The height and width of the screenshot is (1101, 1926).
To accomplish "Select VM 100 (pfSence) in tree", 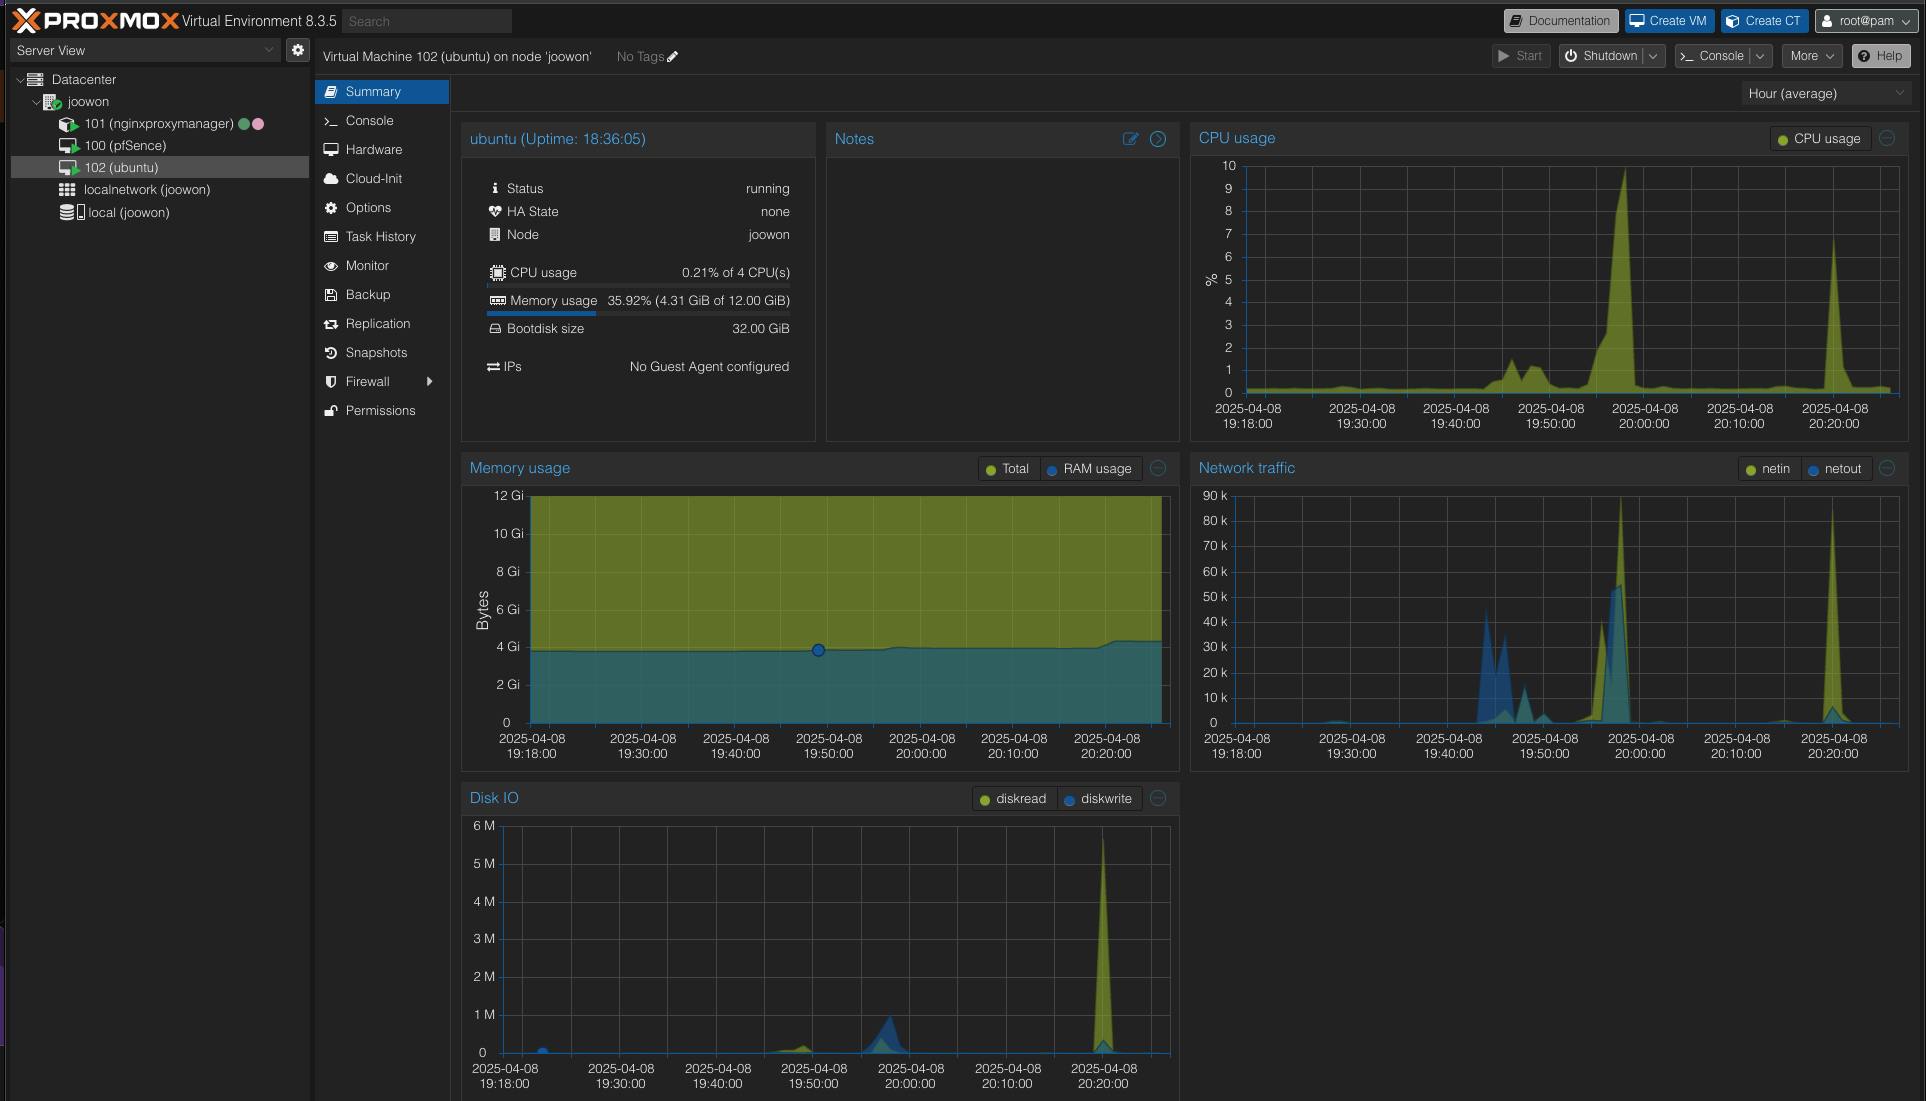I will pyautogui.click(x=125, y=146).
